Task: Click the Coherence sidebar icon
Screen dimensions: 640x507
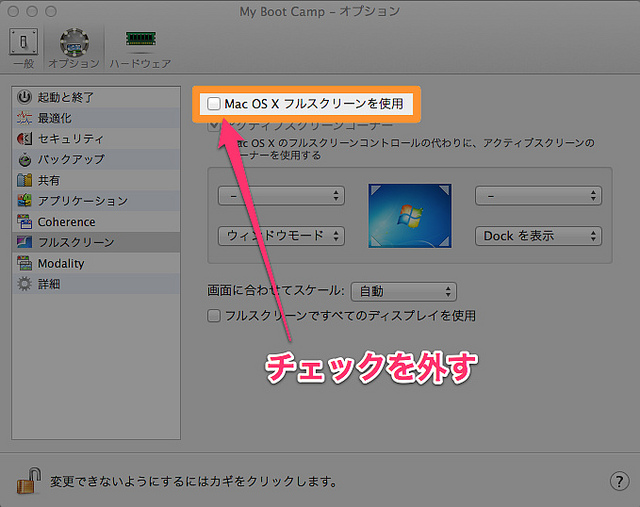Action: [x=24, y=222]
